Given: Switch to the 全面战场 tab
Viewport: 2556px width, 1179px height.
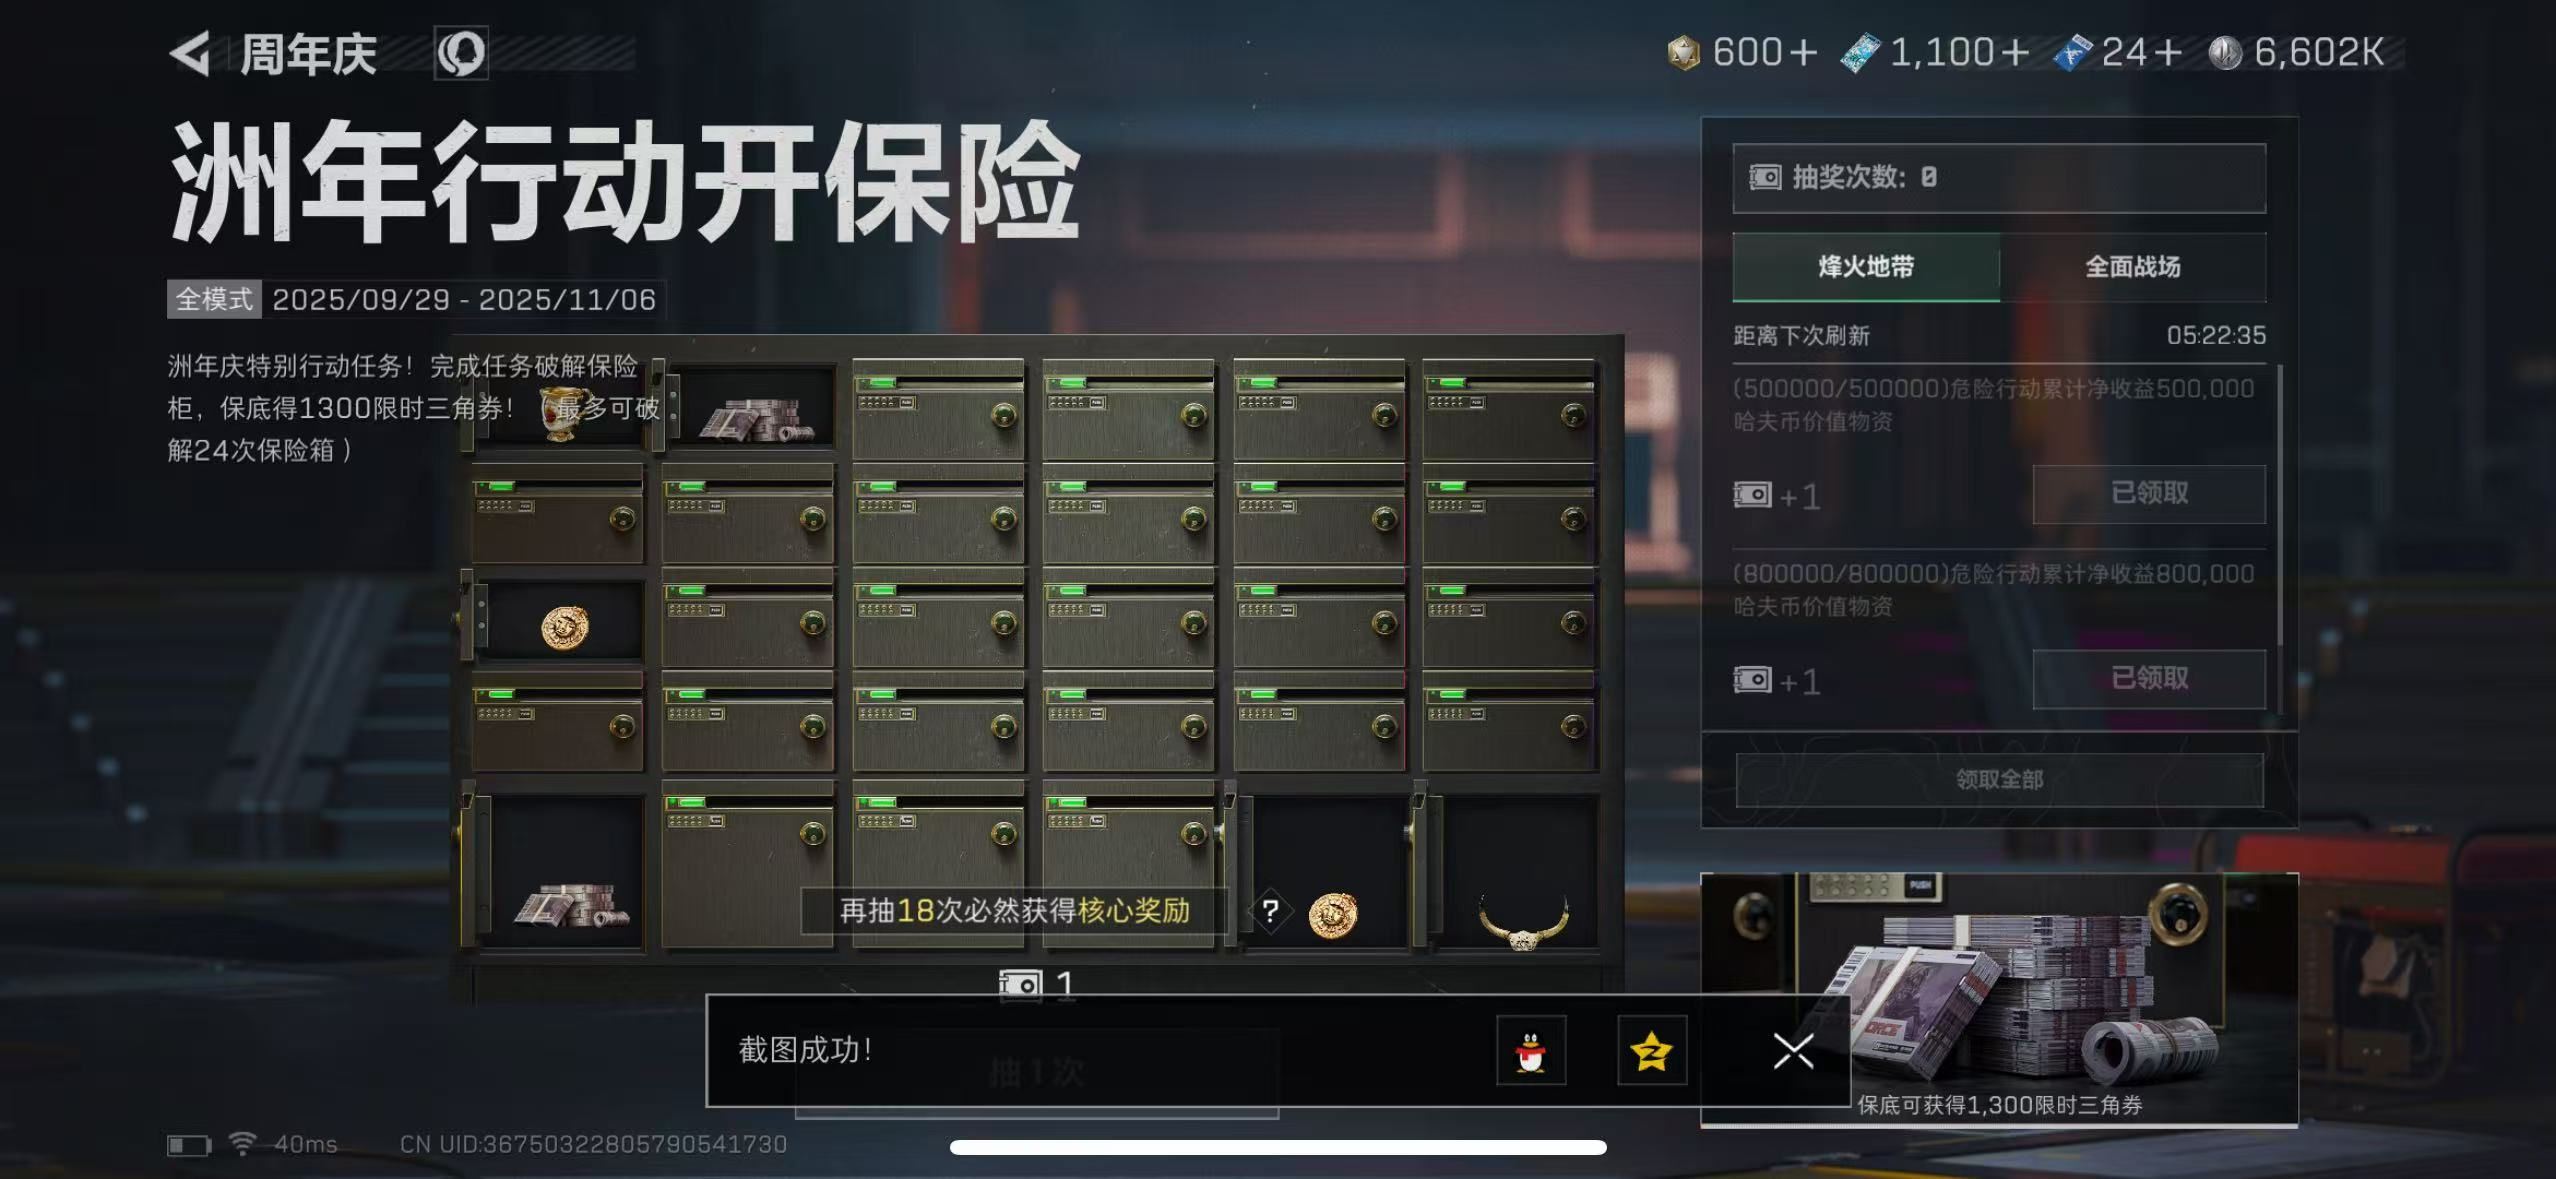Looking at the screenshot, I should 2133,267.
